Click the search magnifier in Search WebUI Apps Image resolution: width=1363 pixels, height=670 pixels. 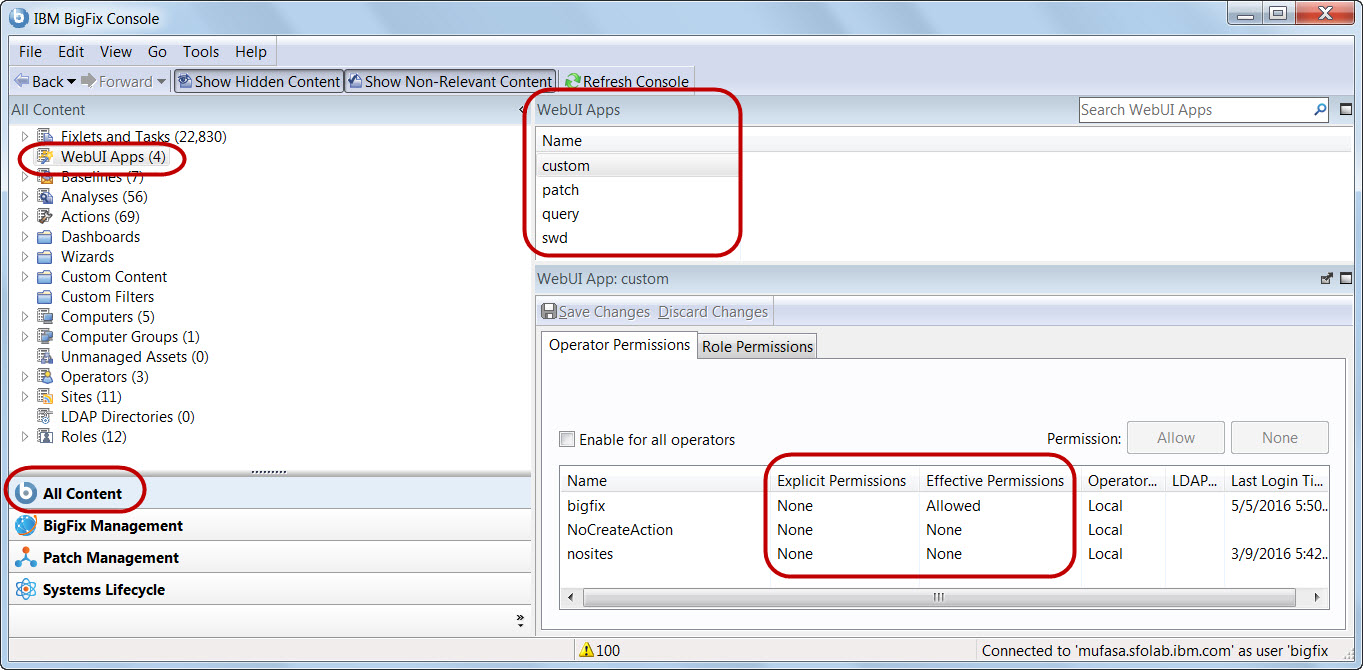tap(1321, 110)
